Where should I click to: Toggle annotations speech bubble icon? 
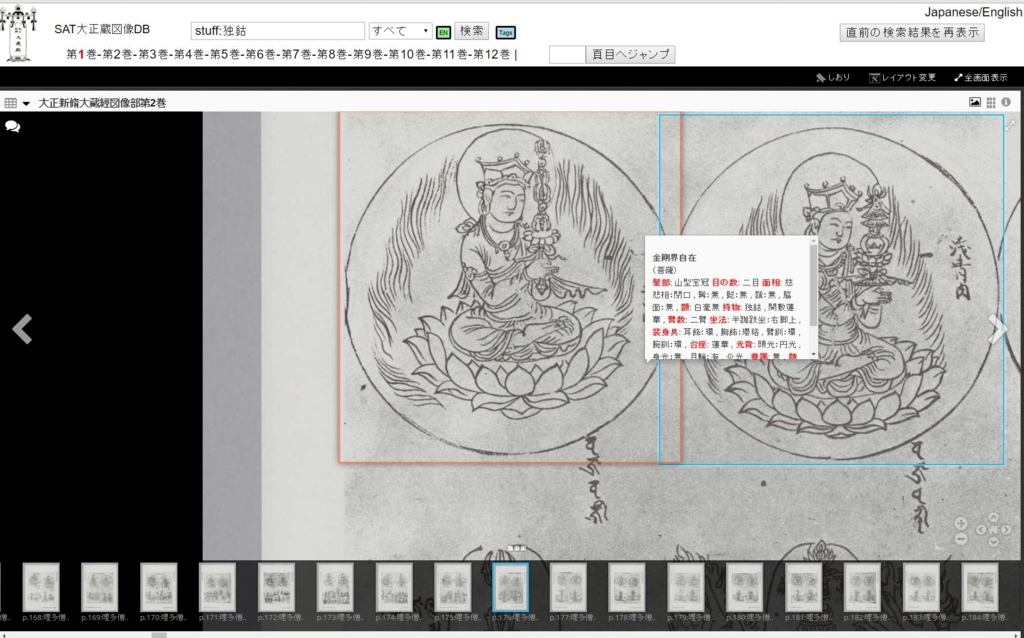(x=12, y=126)
